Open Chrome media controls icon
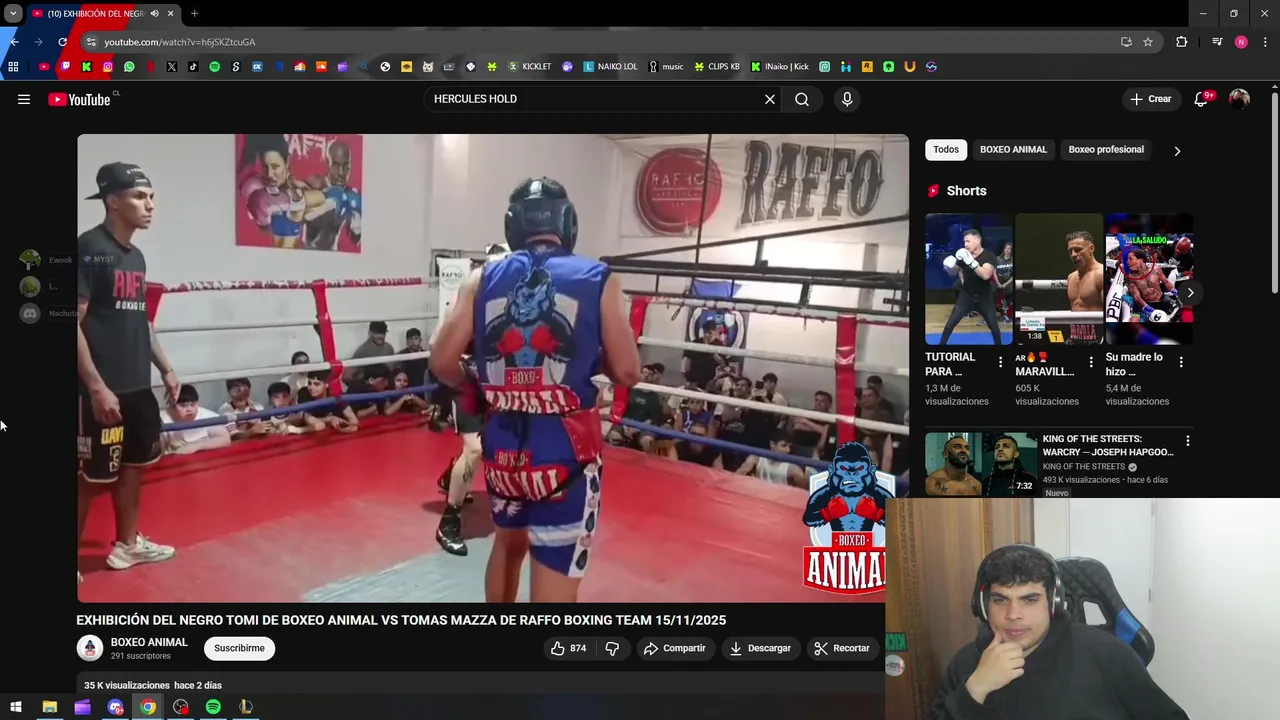The height and width of the screenshot is (720, 1280). pos(1217,42)
